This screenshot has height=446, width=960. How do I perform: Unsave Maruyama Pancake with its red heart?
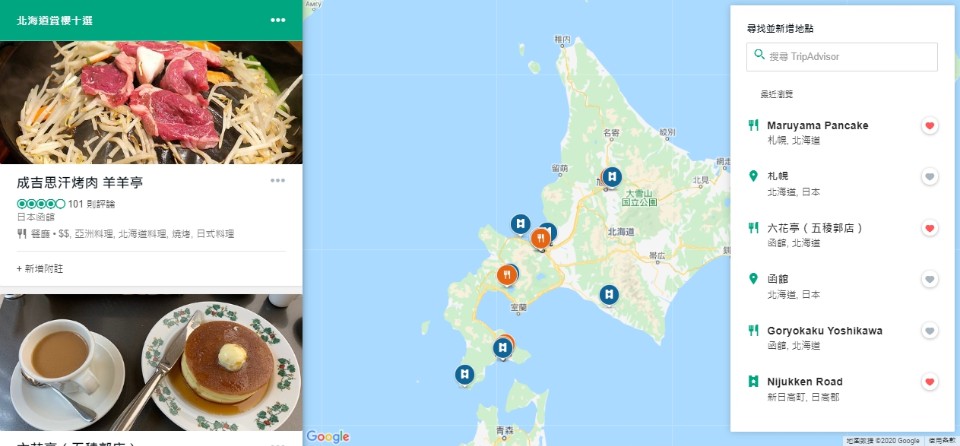tap(929, 126)
